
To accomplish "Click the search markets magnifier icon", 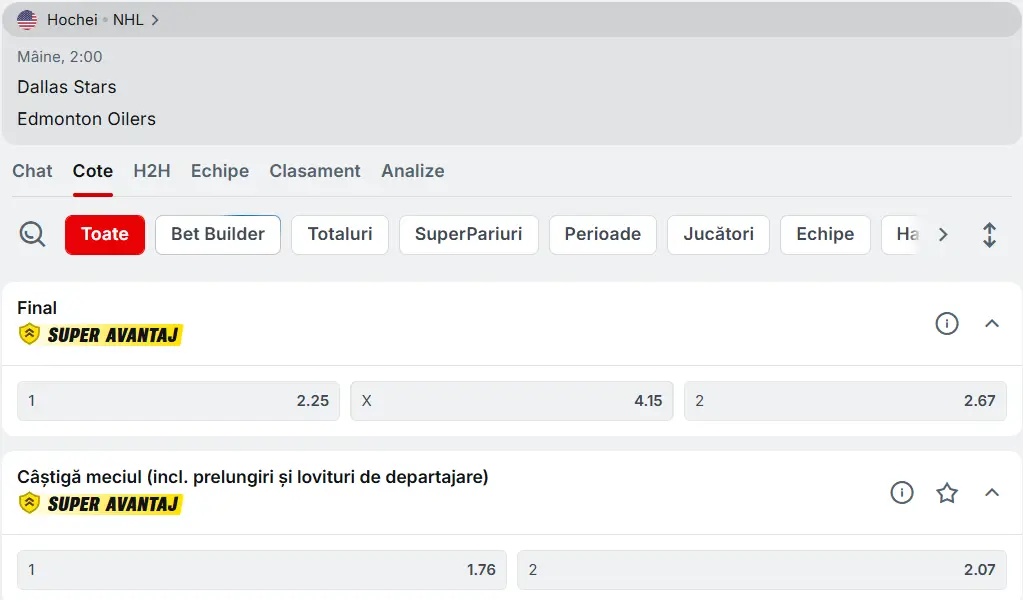I will [x=32, y=235].
